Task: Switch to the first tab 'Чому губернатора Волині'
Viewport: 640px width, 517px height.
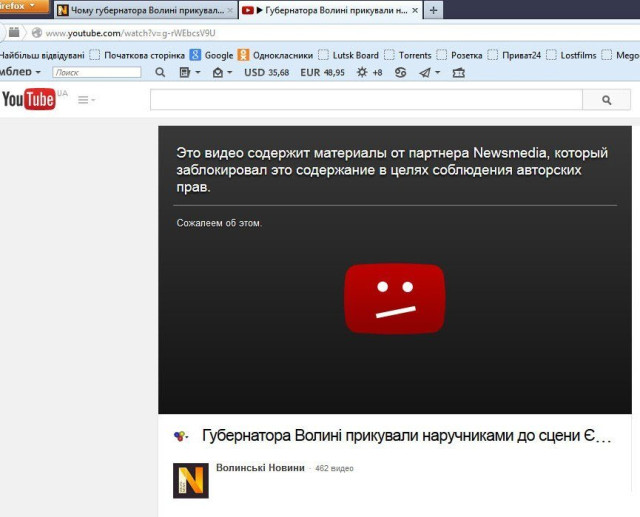Action: pos(140,10)
